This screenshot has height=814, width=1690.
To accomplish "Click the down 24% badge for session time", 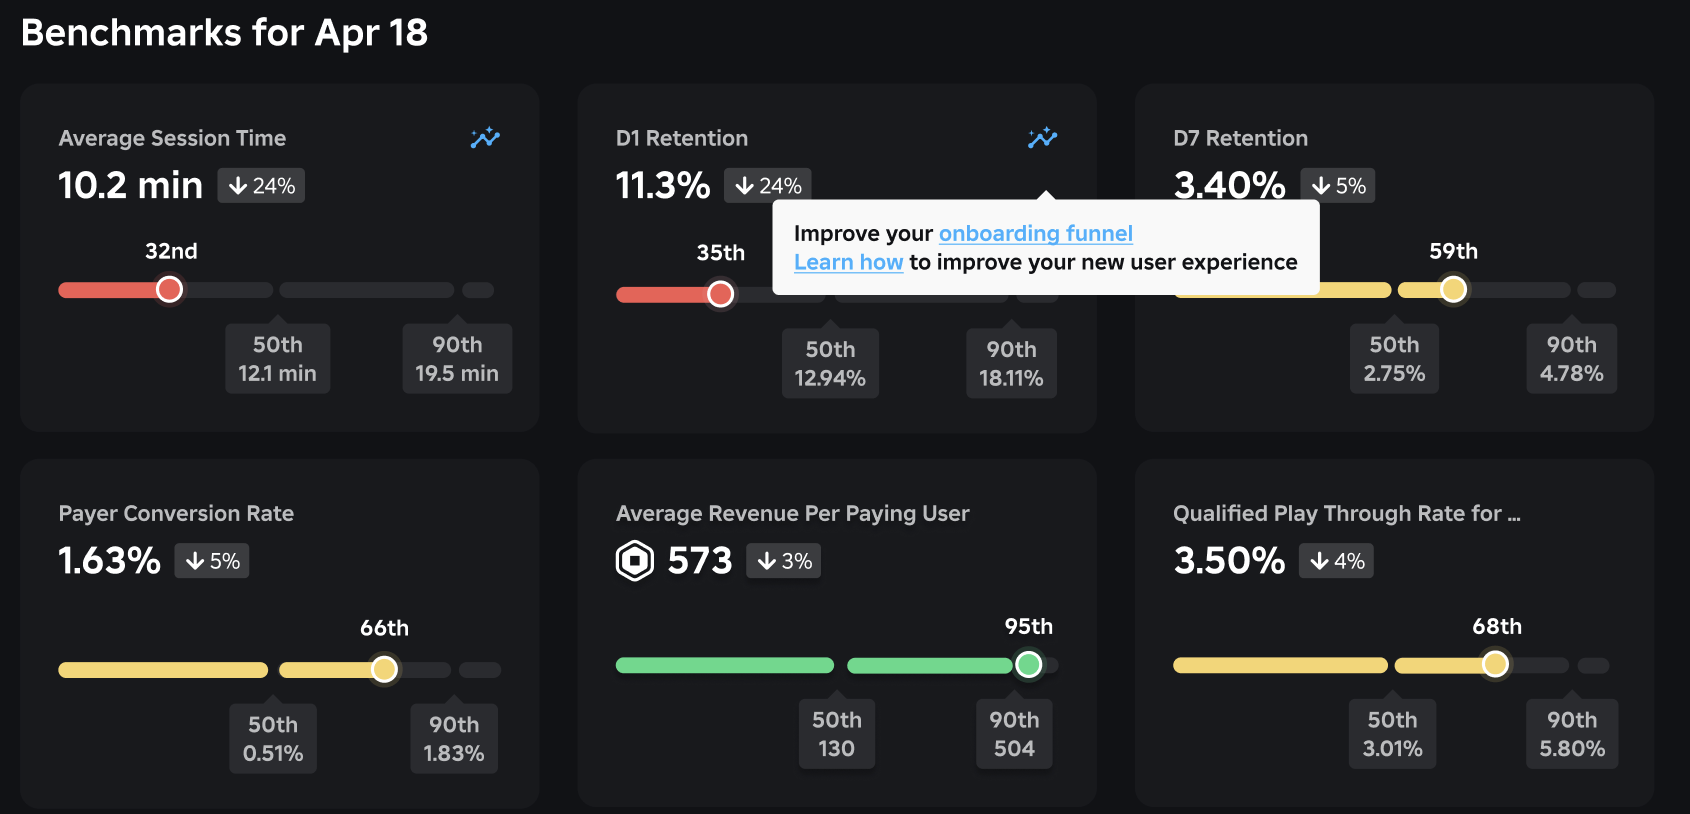I will coord(261,186).
